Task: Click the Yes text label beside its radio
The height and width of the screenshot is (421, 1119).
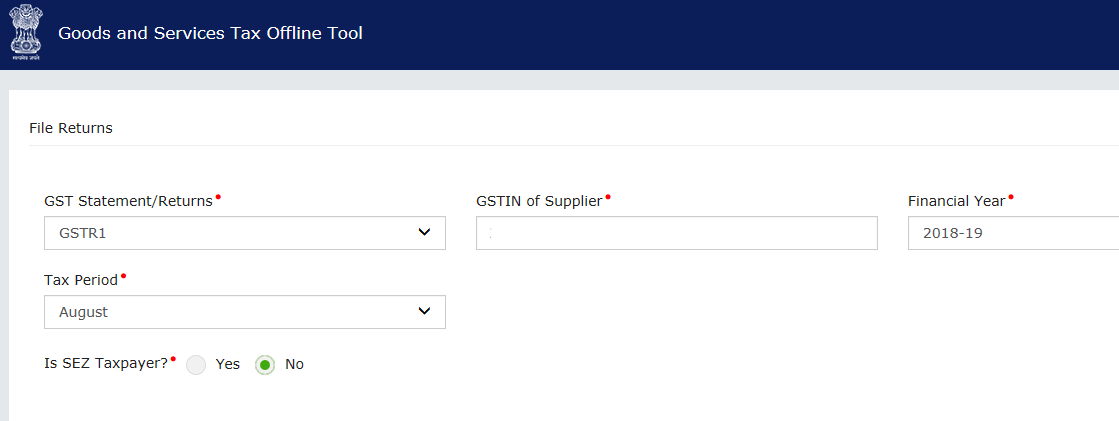Action: pyautogui.click(x=228, y=365)
